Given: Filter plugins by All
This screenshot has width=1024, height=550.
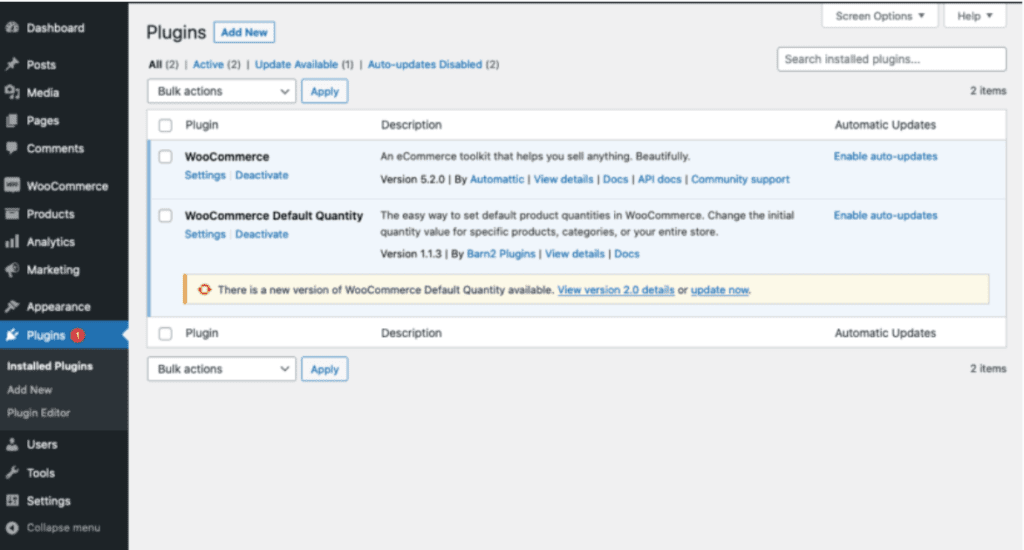Looking at the screenshot, I should coord(155,64).
